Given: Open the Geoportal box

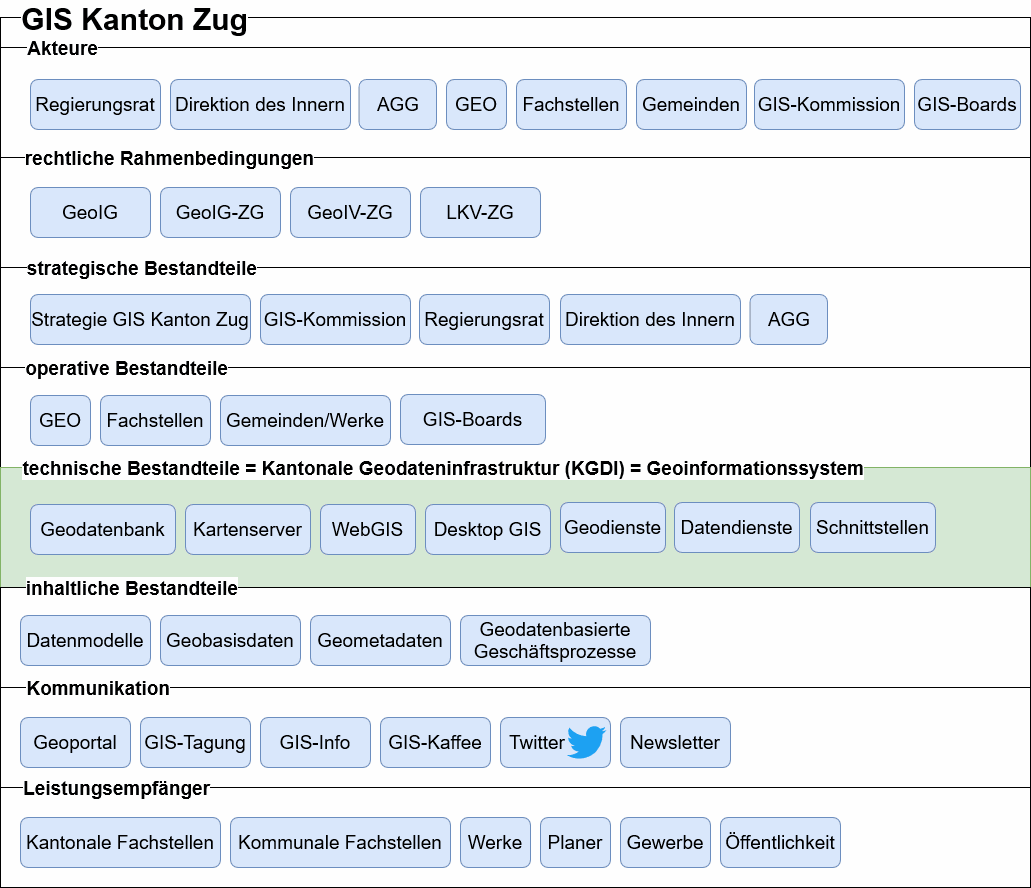Looking at the screenshot, I should tap(75, 742).
